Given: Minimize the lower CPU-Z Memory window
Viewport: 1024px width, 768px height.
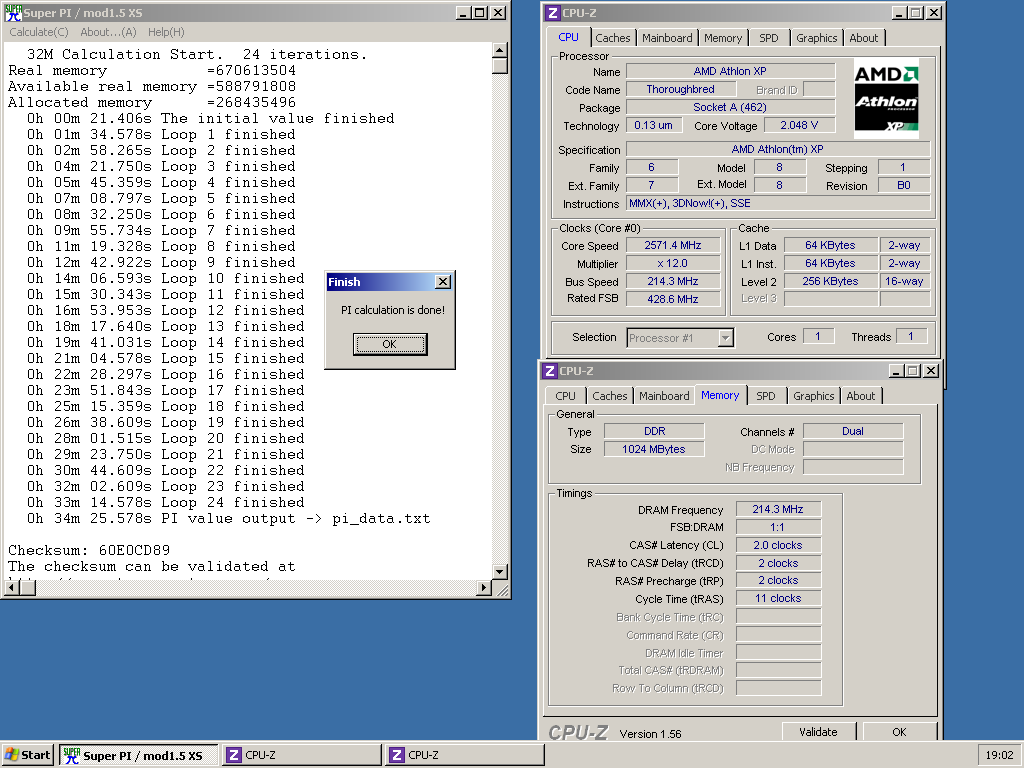Looking at the screenshot, I should tap(897, 371).
